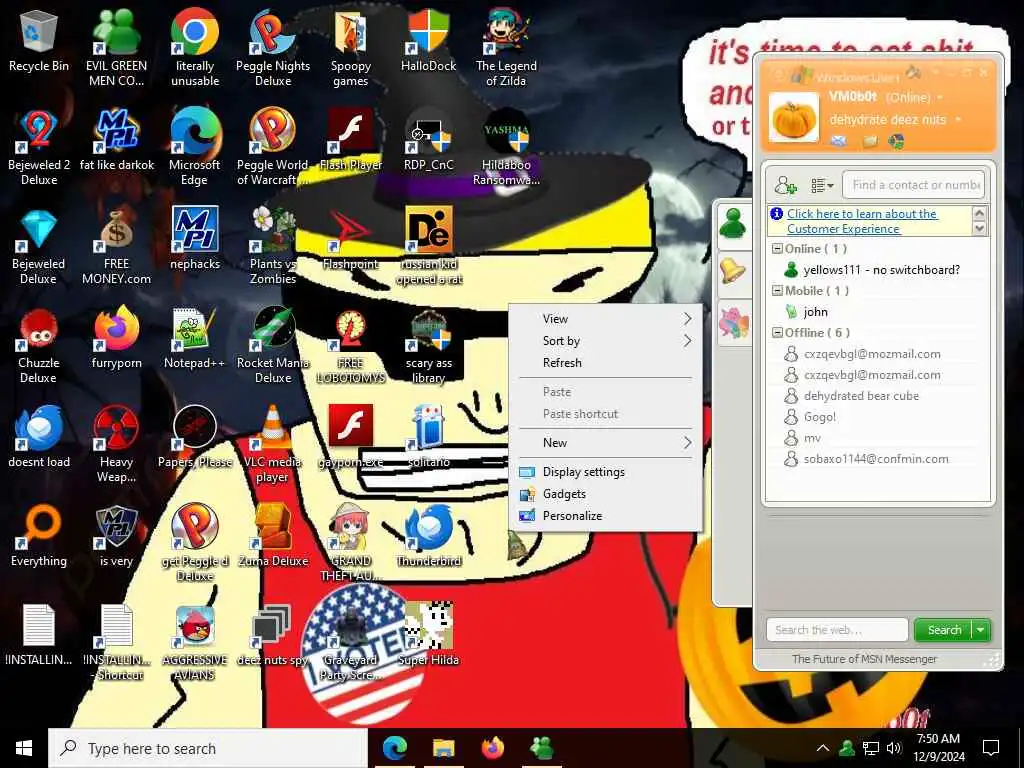
Task: Select Personalize in the context menu
Action: pos(605,516)
